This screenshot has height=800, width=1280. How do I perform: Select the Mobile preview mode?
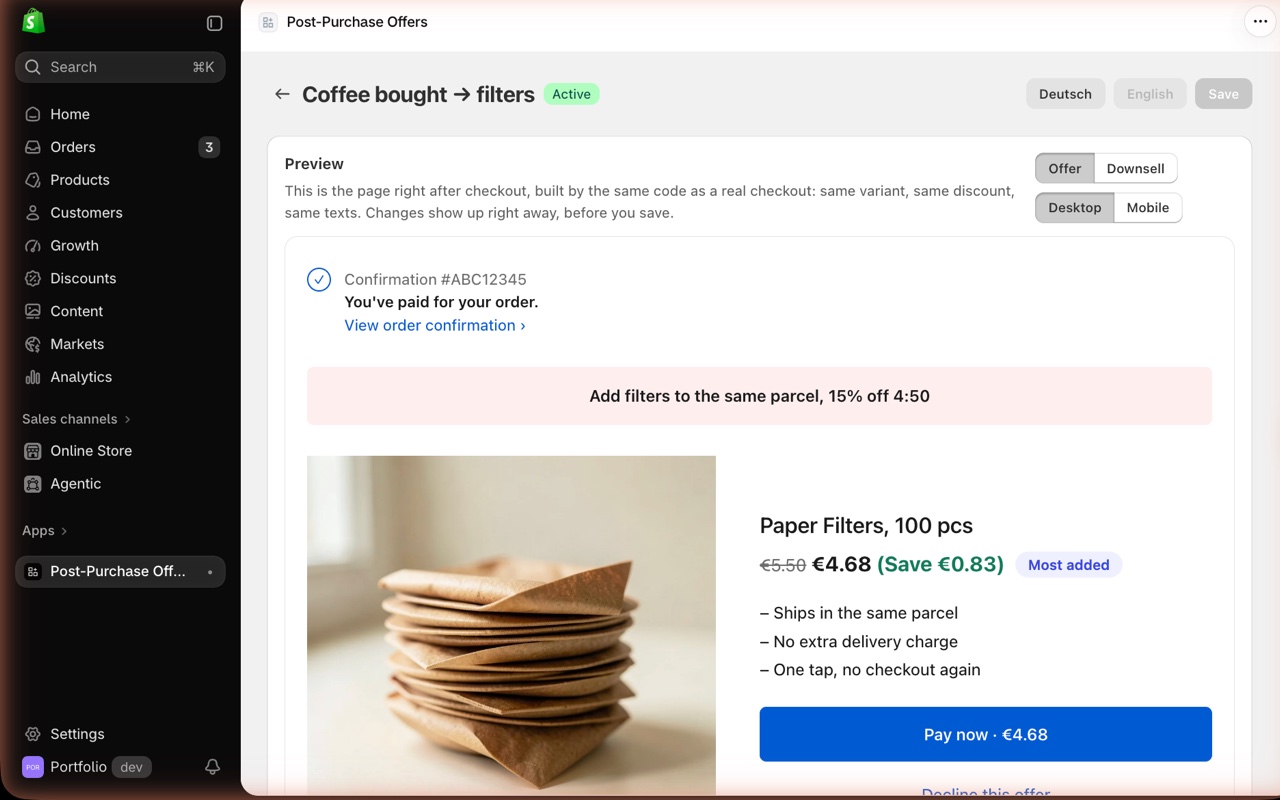pos(1148,207)
